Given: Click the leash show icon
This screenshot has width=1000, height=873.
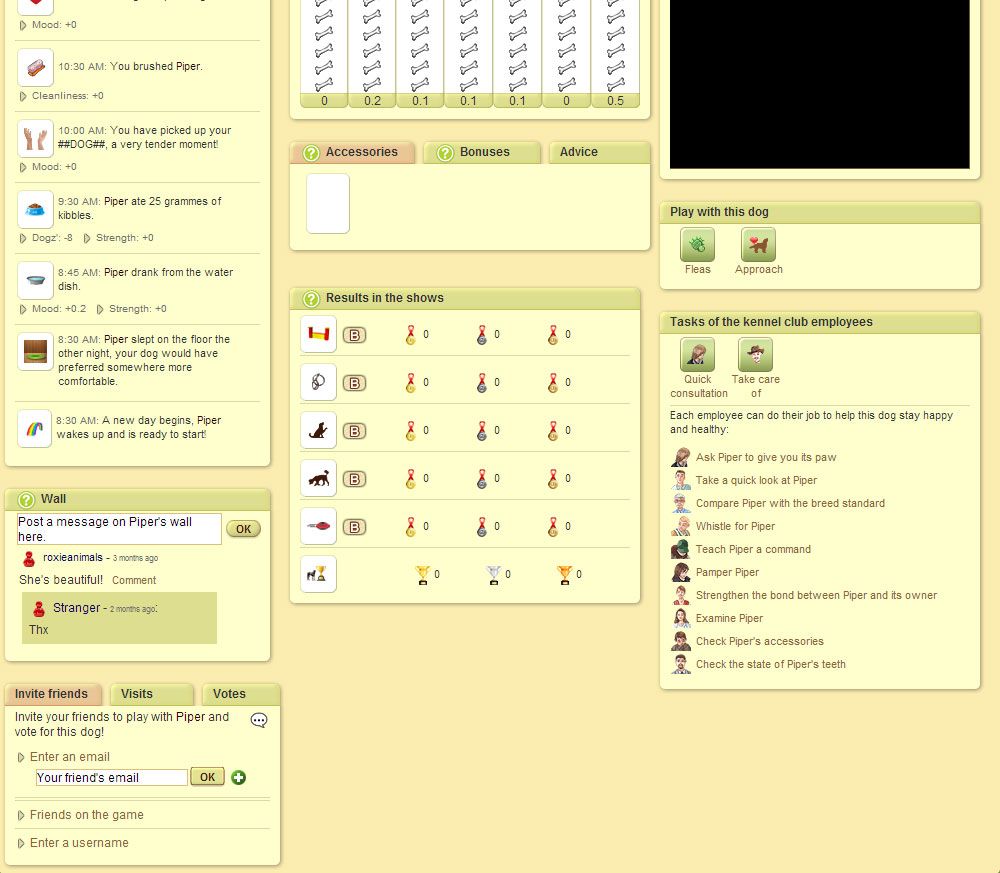Looking at the screenshot, I should (318, 383).
